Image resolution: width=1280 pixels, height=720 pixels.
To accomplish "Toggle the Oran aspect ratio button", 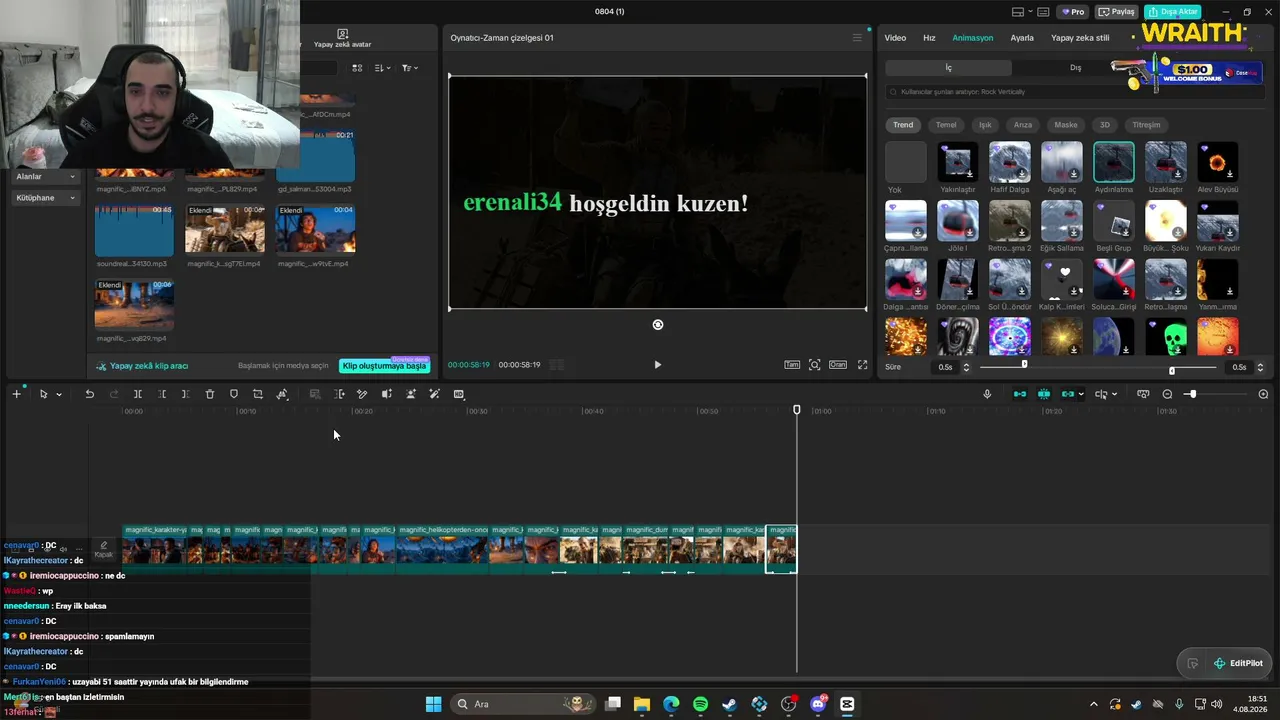I will point(838,365).
